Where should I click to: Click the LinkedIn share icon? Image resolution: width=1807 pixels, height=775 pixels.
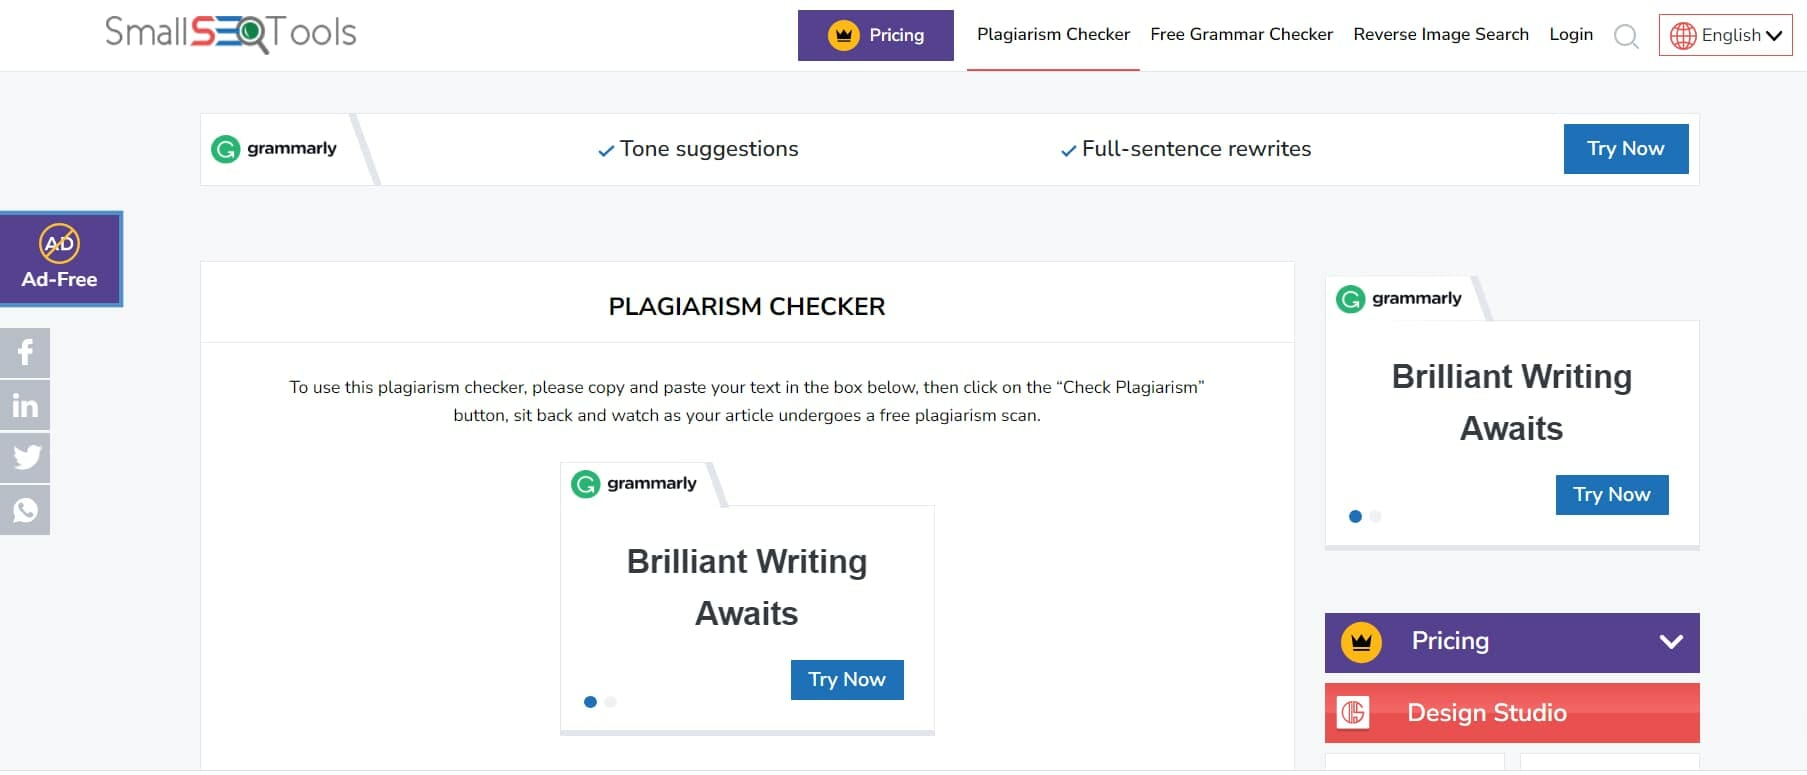pyautogui.click(x=26, y=405)
